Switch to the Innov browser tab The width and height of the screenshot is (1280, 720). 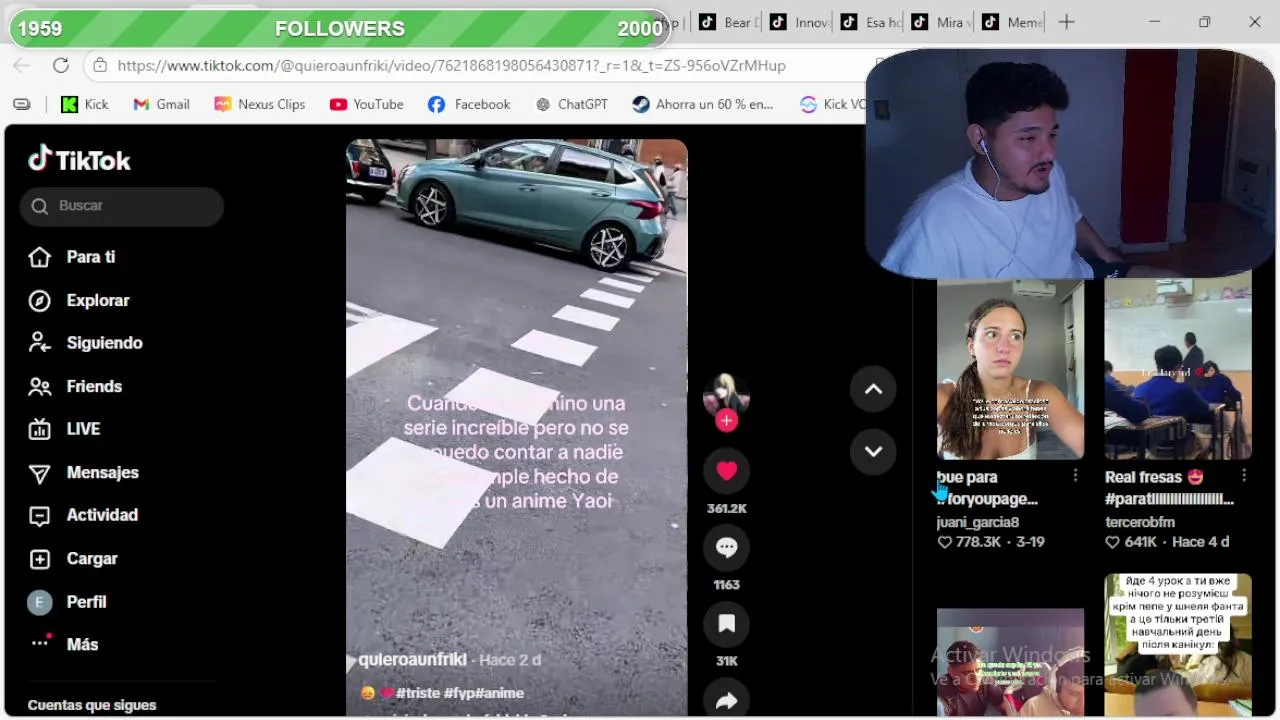(800, 22)
